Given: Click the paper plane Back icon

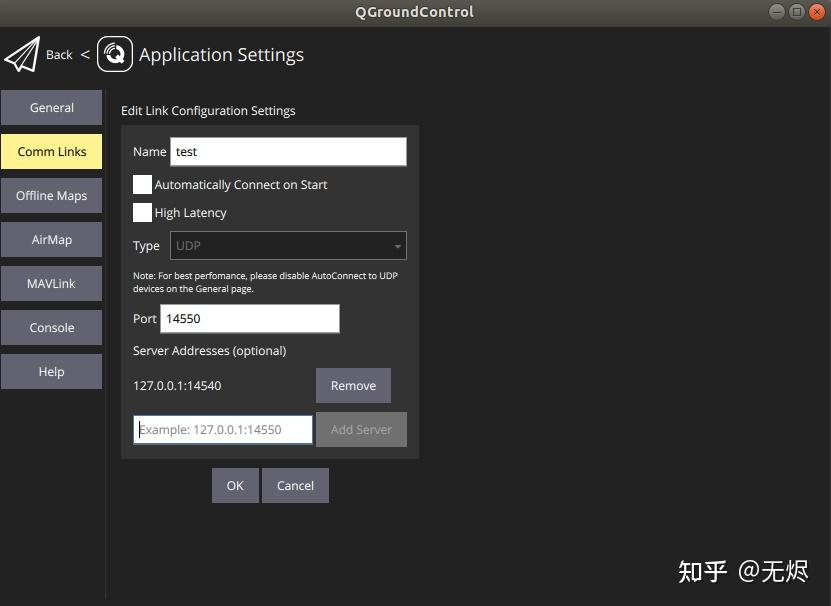Looking at the screenshot, I should pos(23,53).
